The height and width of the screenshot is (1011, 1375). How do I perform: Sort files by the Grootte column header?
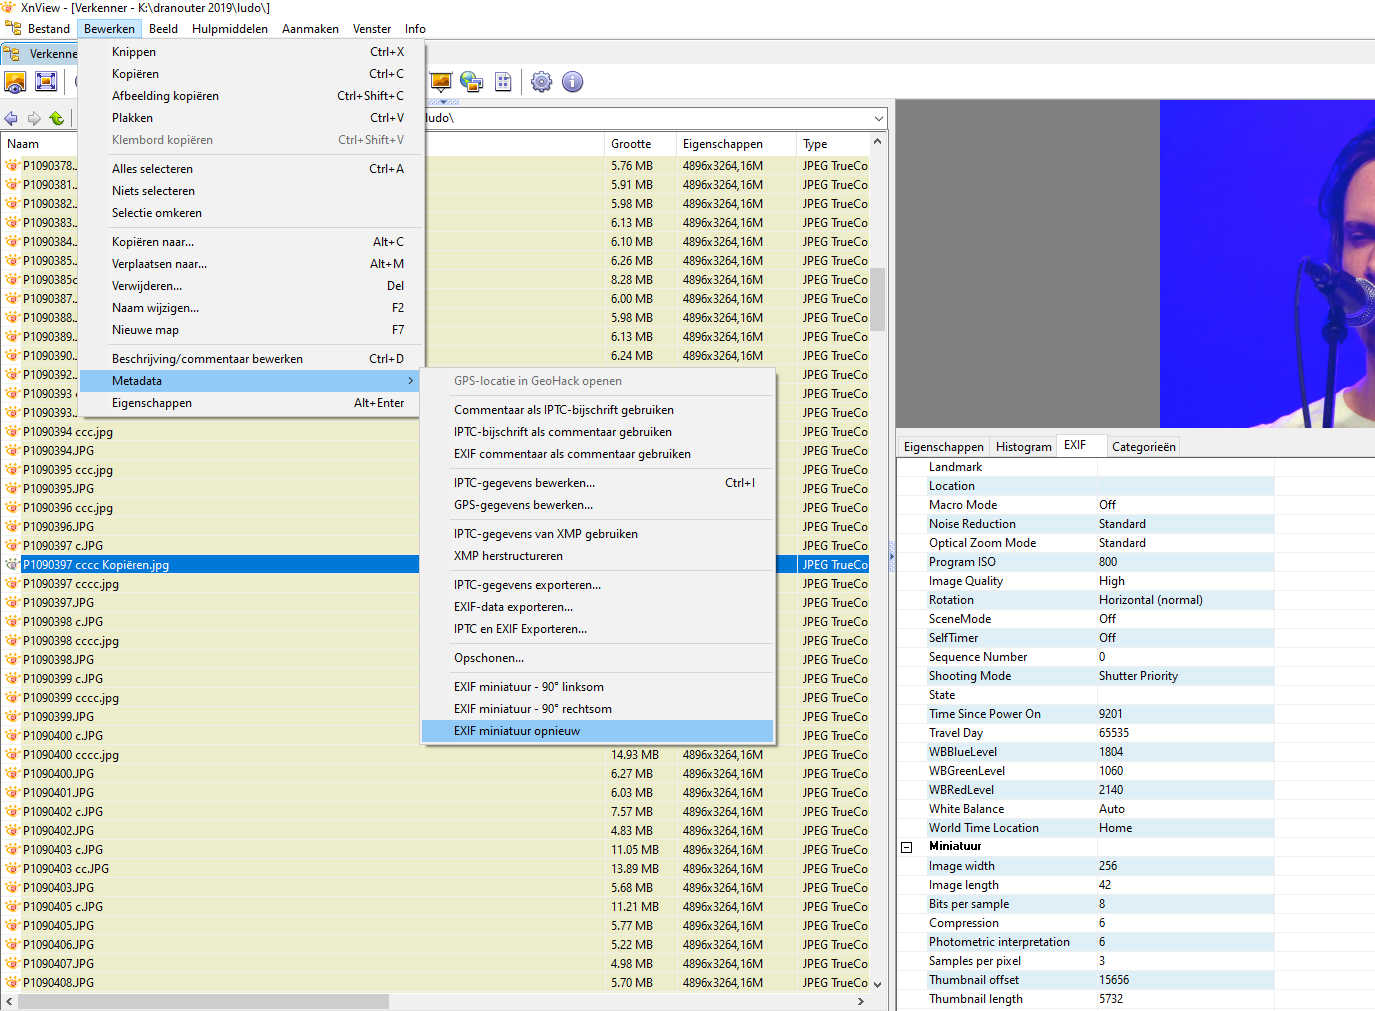[631, 144]
